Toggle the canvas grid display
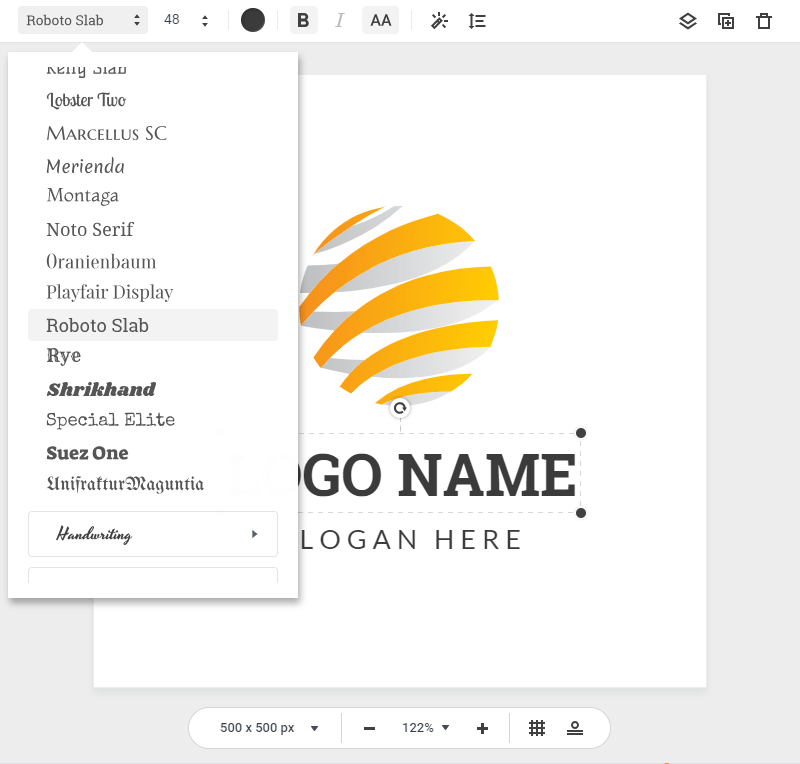The width and height of the screenshot is (800, 764). 537,728
